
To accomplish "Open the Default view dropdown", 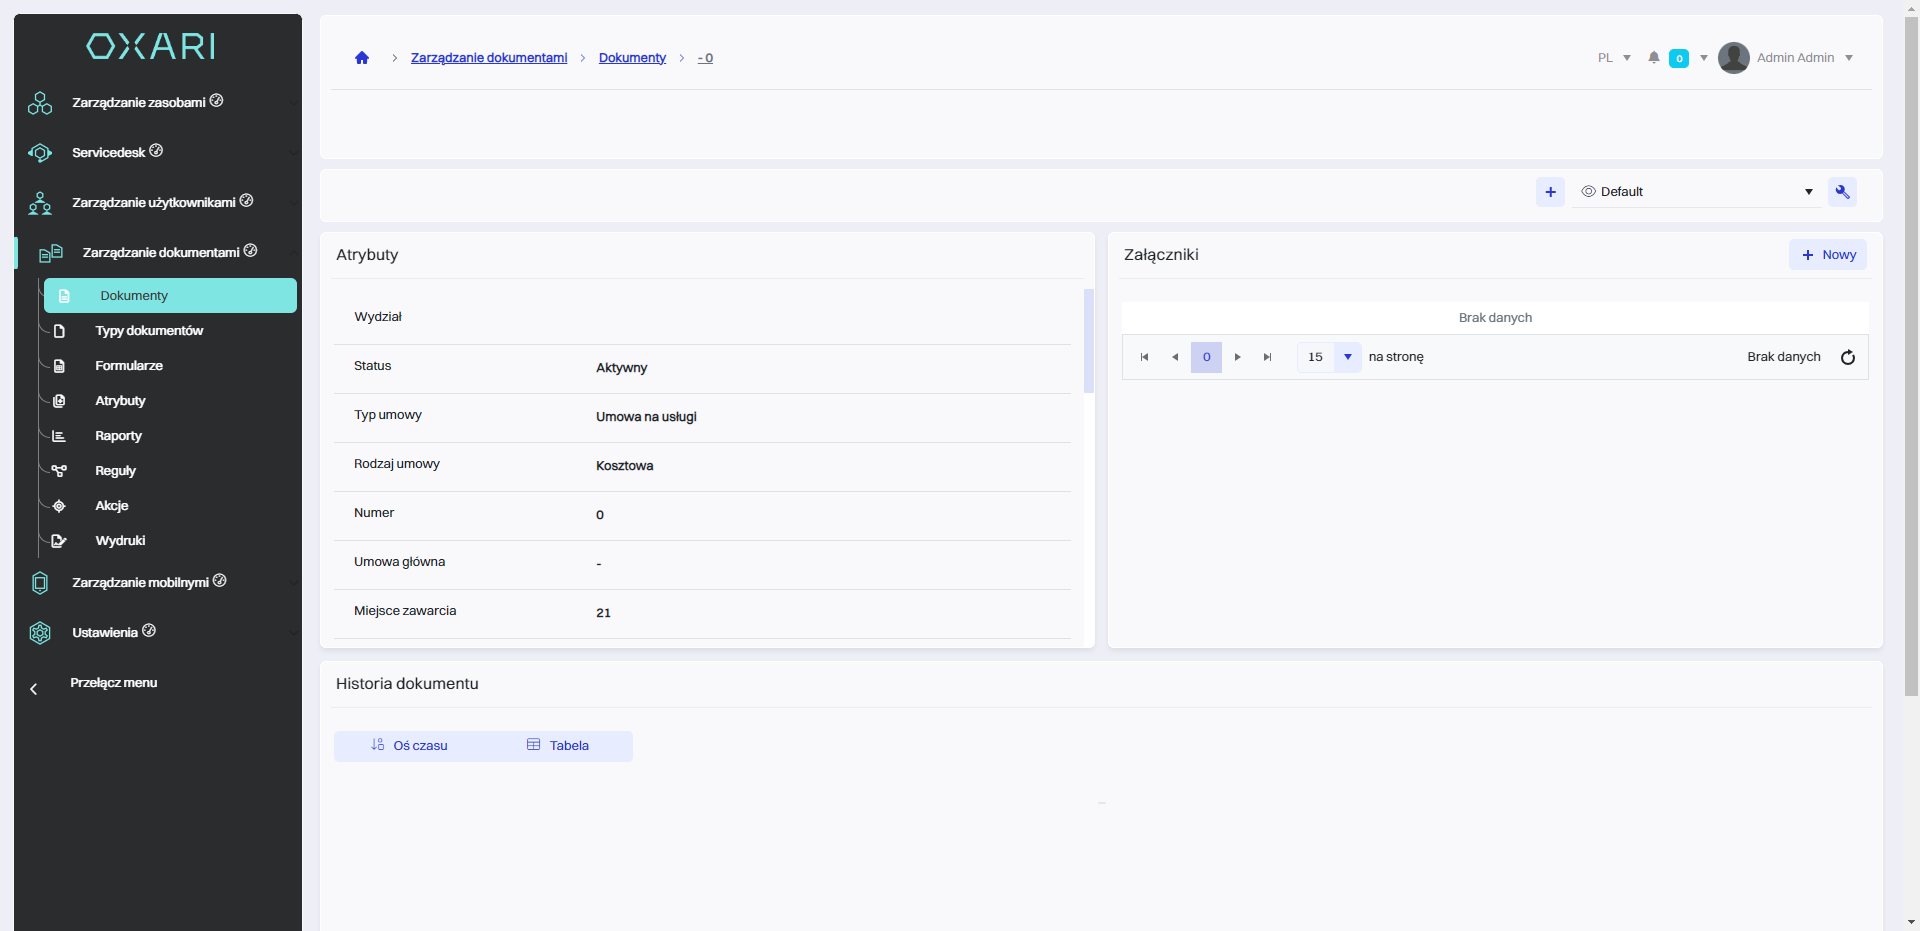I will (1697, 192).
